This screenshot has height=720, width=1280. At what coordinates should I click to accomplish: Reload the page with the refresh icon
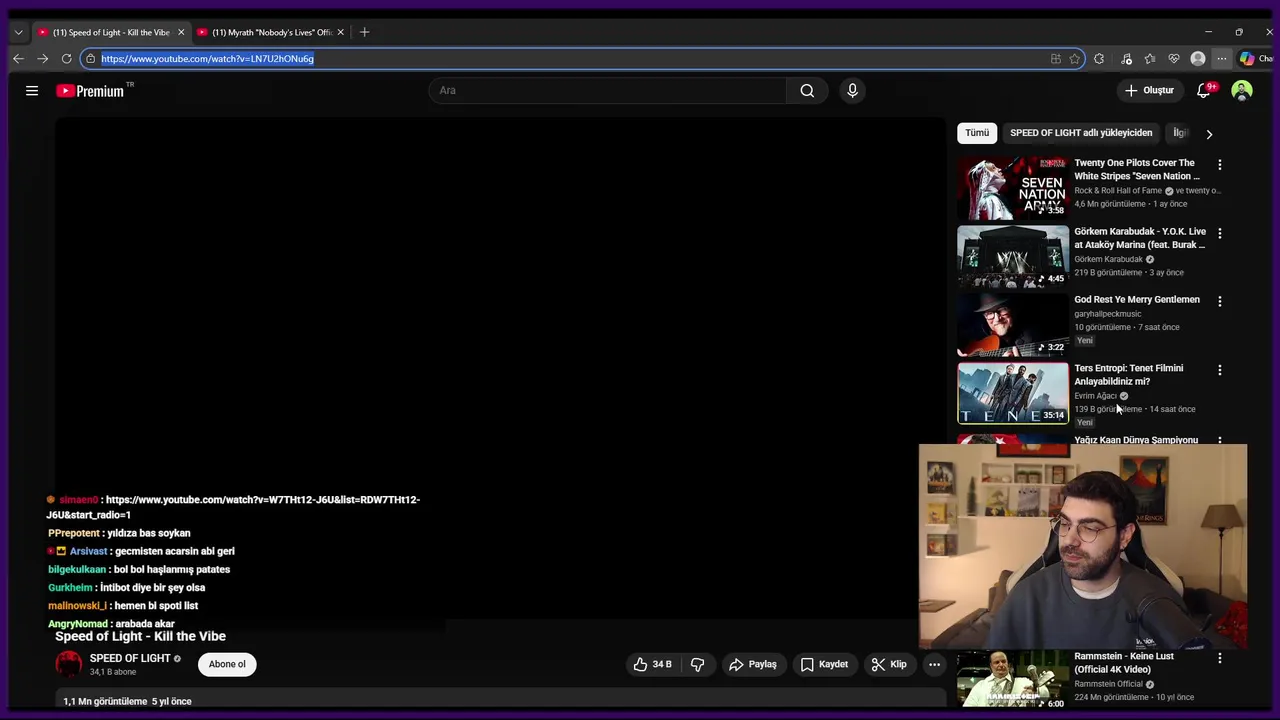66,59
